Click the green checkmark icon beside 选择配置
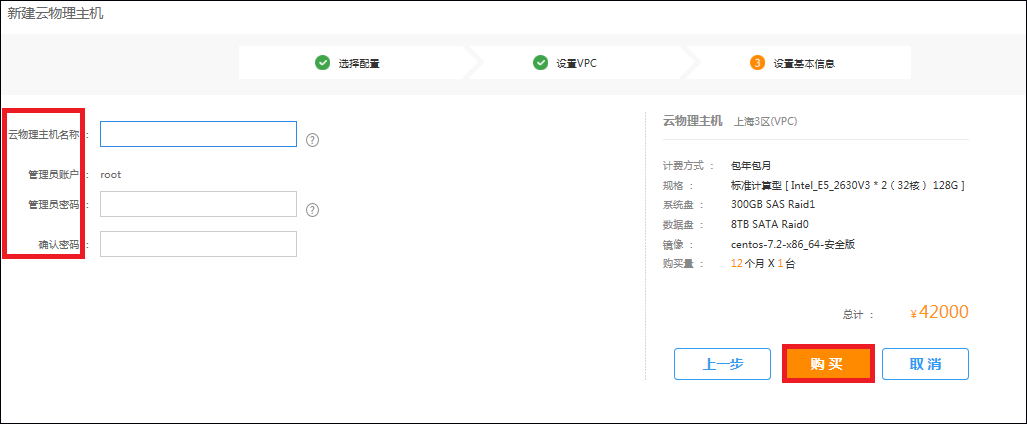Image resolution: width=1027 pixels, height=424 pixels. coord(322,63)
